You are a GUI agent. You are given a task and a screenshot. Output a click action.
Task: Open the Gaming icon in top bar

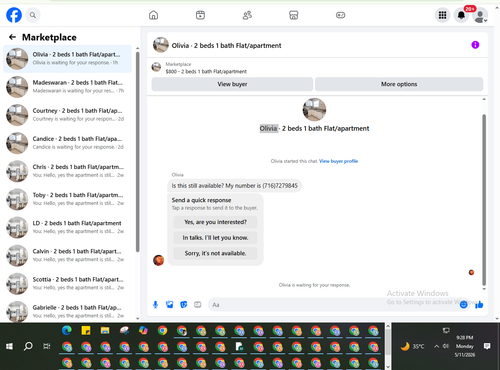pos(340,15)
